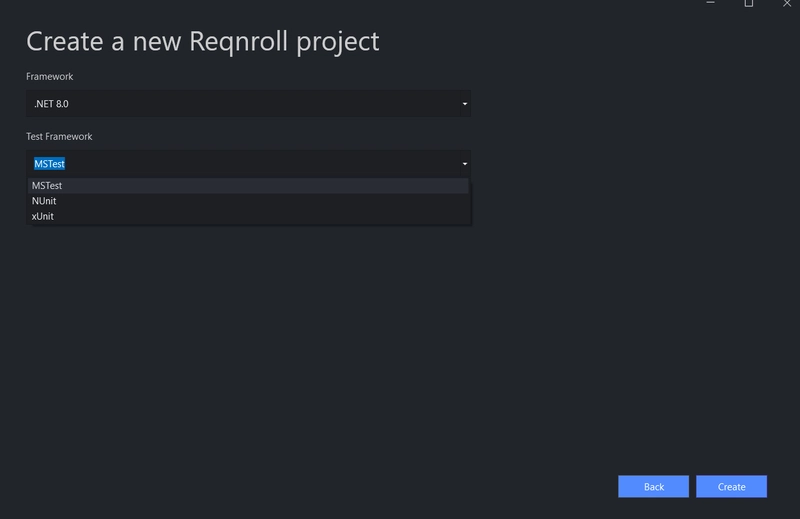Choose NUnit as the test framework
800x519 pixels.
(44, 201)
